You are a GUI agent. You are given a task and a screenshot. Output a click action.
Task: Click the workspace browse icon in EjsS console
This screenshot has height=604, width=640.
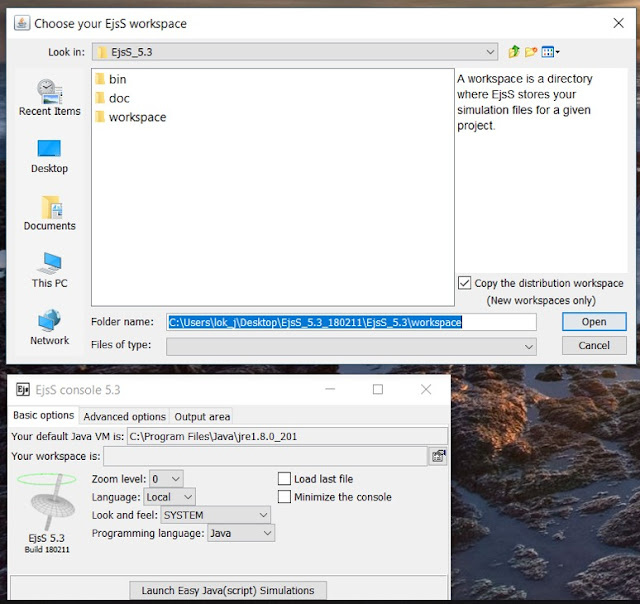438,456
